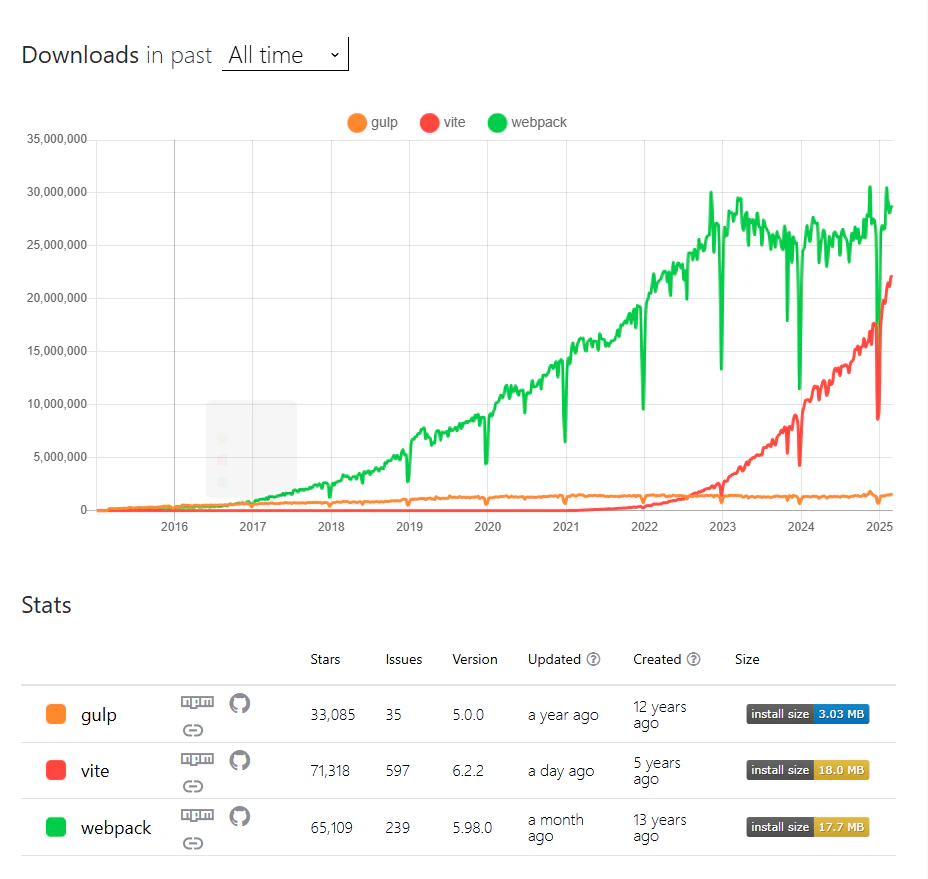The height and width of the screenshot is (879, 928).
Task: Click the 2023 label on chart x-axis
Action: [x=723, y=527]
